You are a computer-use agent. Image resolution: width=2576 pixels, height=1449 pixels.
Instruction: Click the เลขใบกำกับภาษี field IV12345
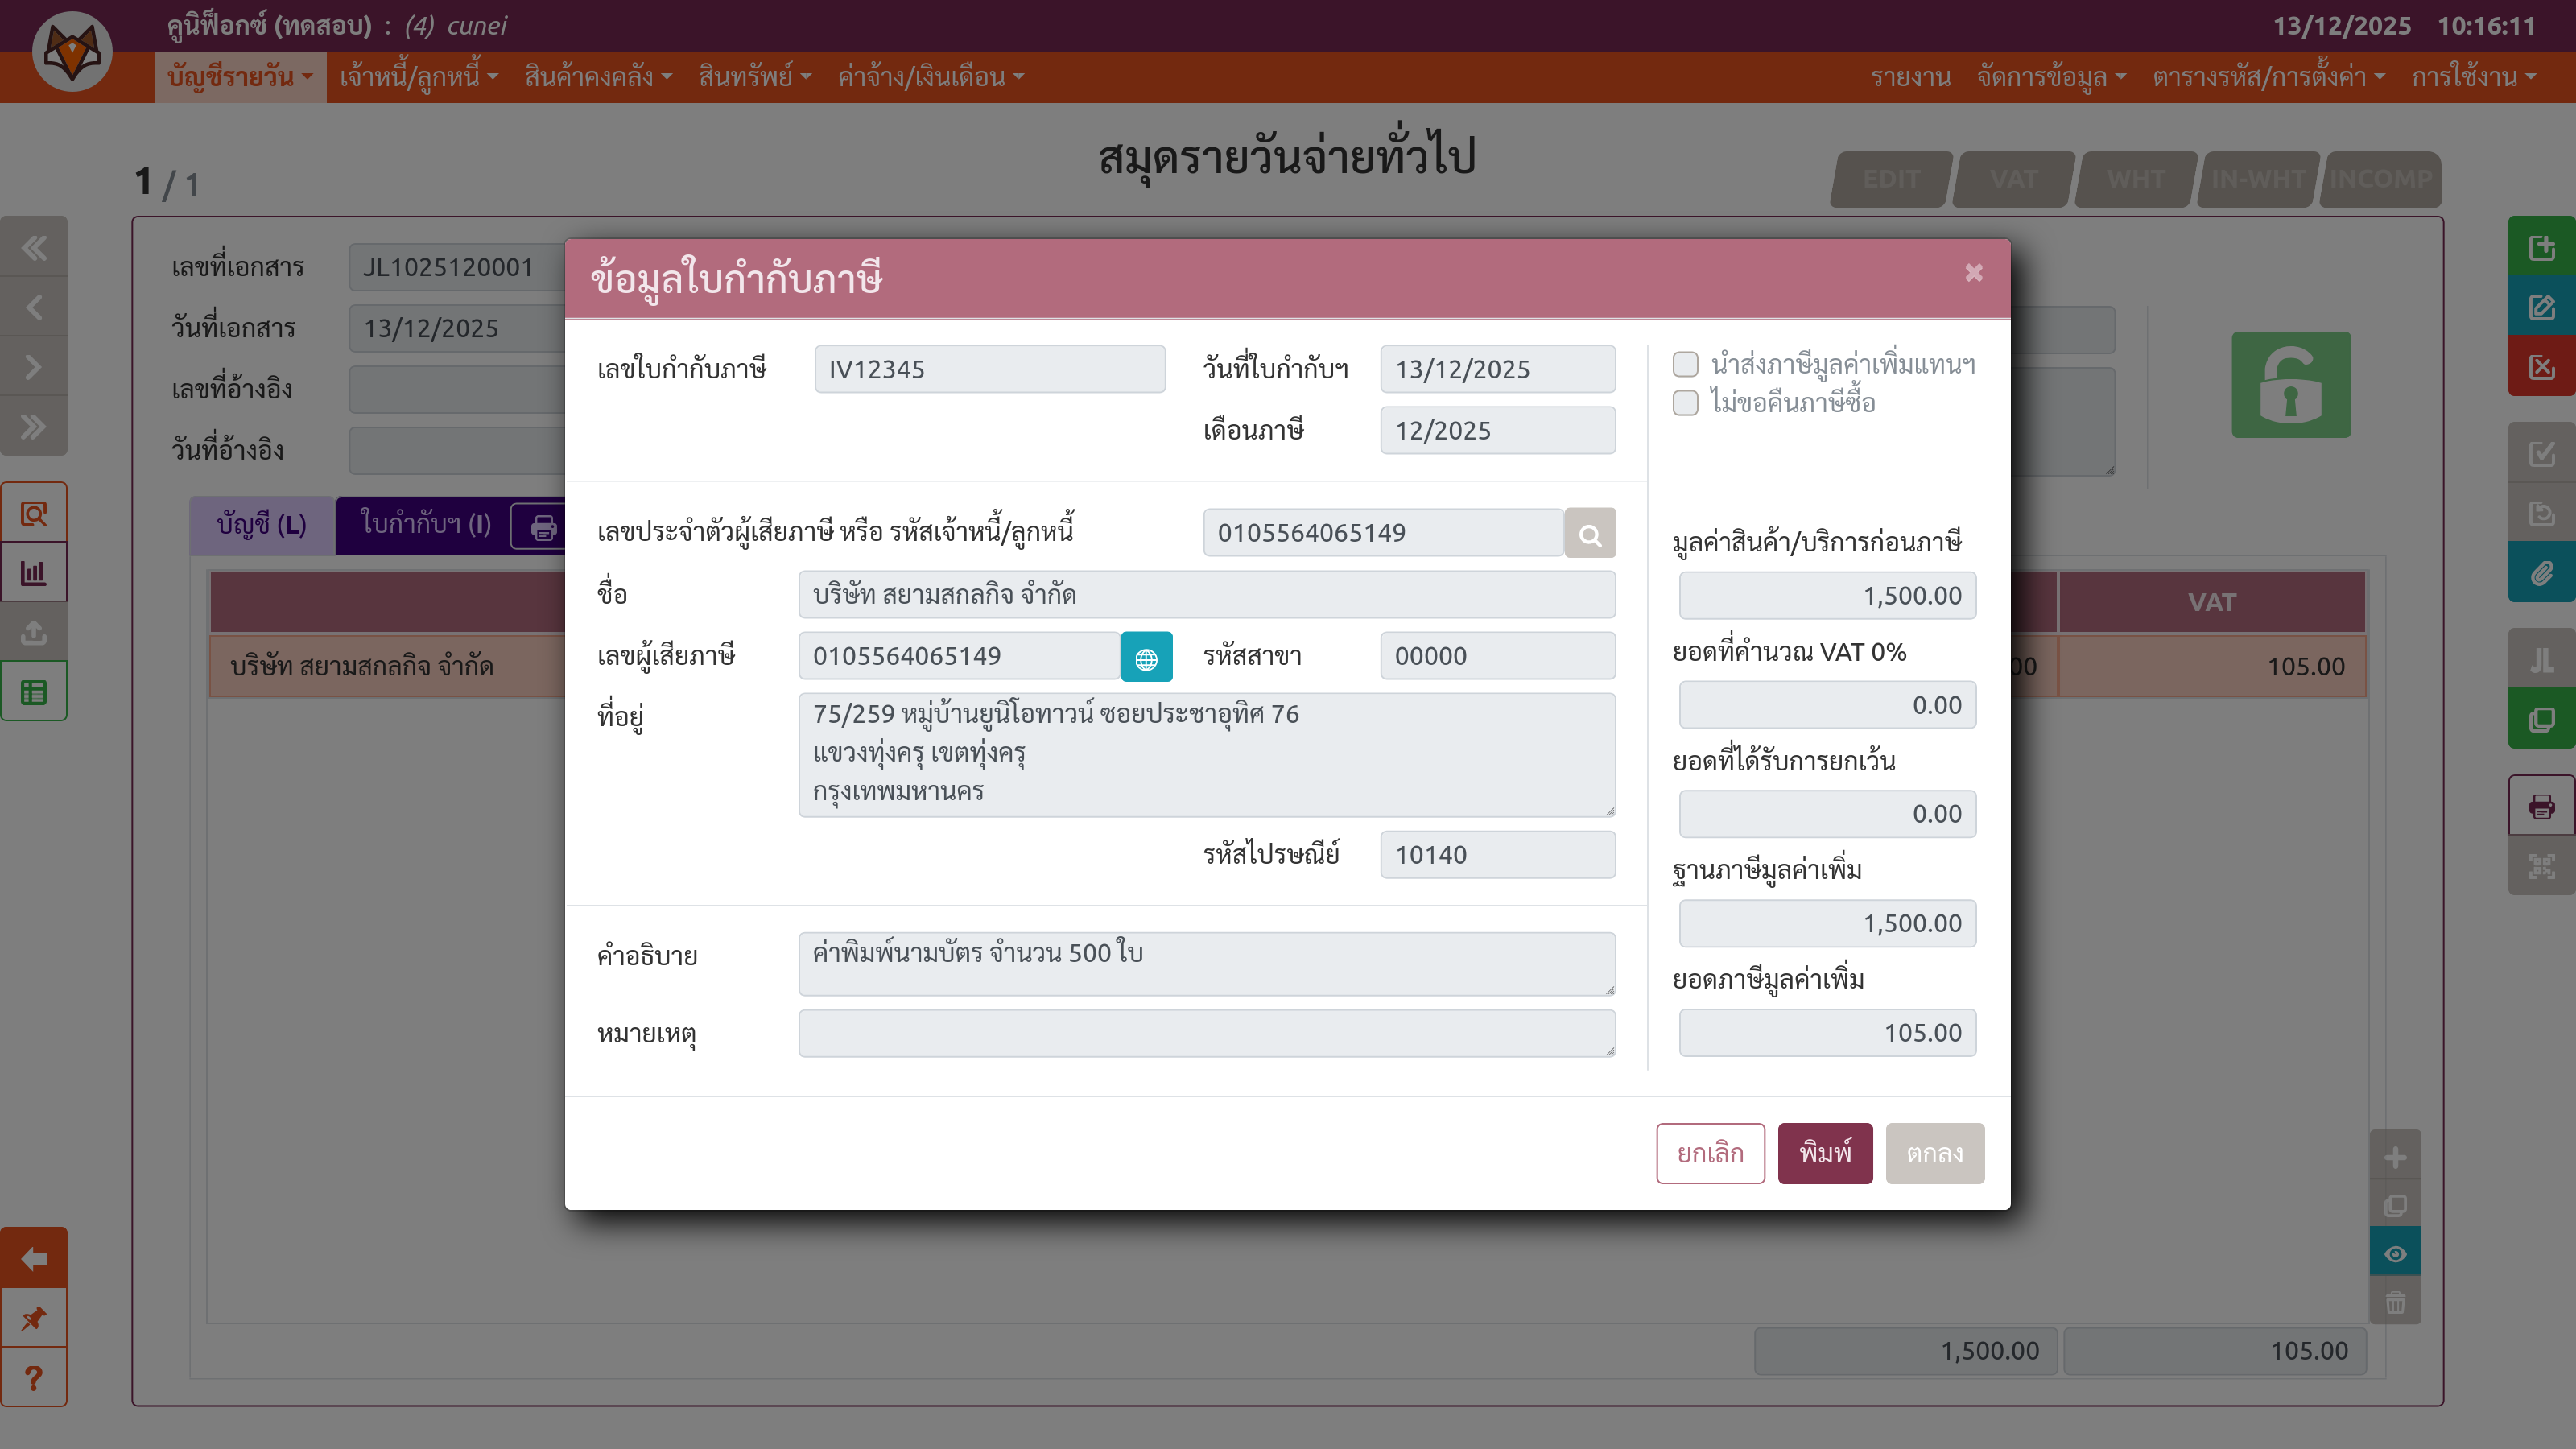pyautogui.click(x=989, y=370)
